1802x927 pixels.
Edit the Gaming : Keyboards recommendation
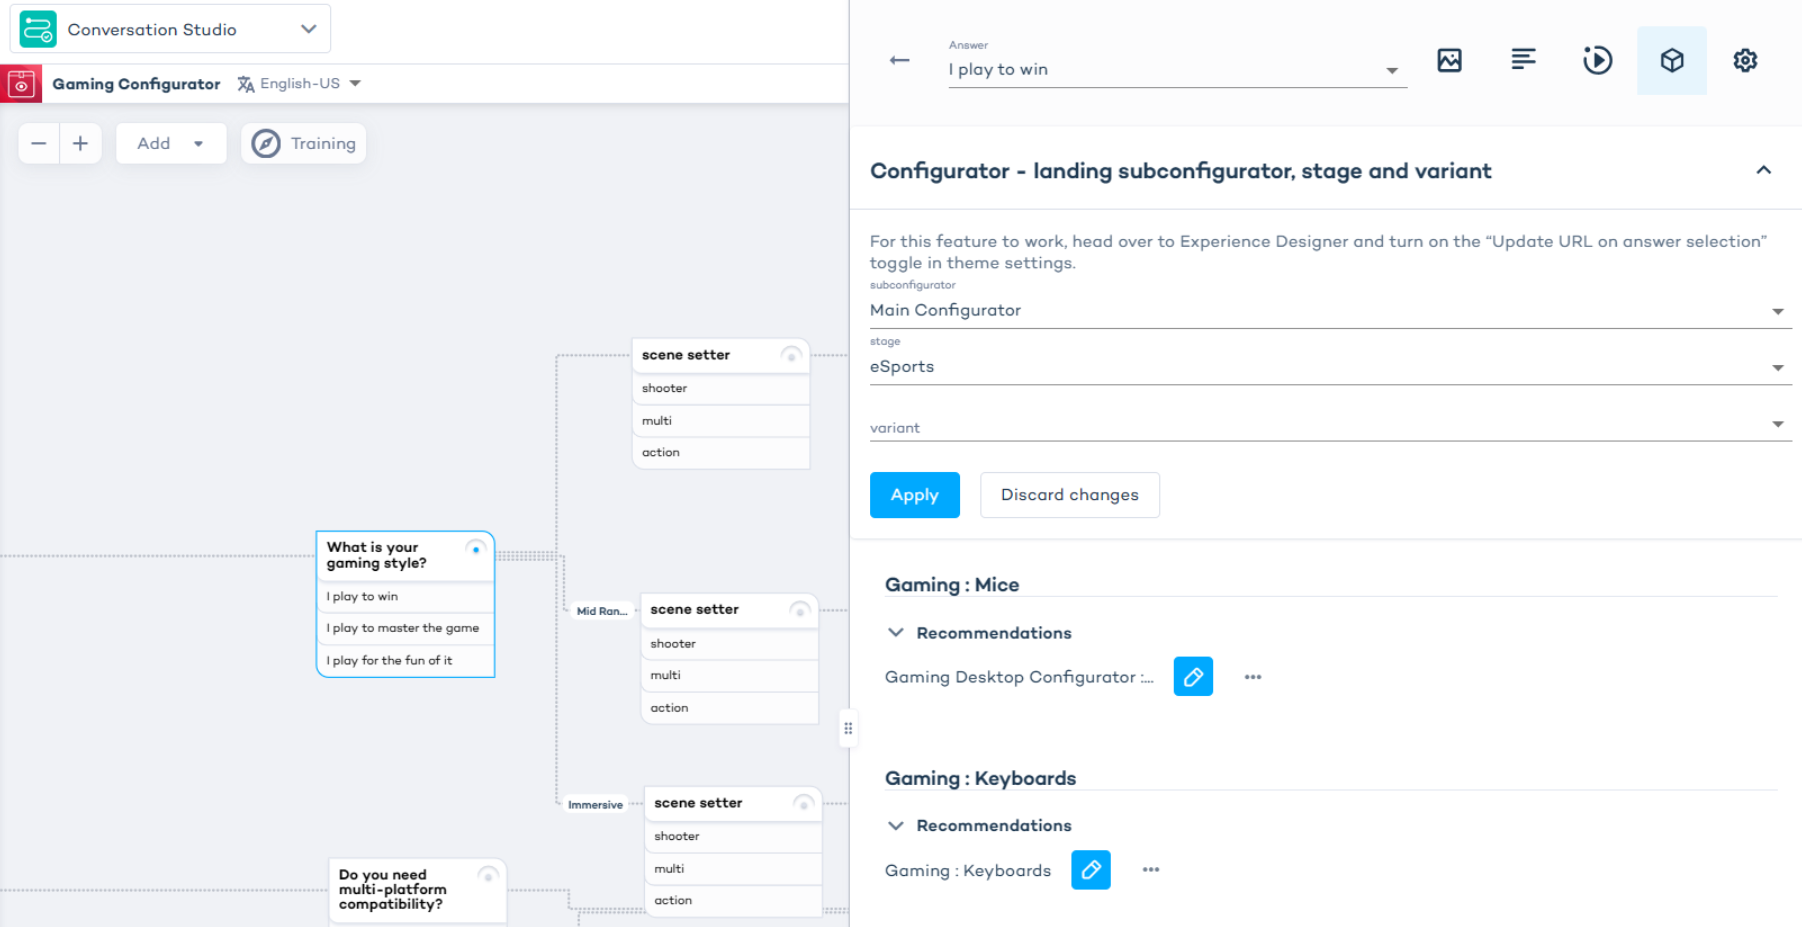tap(1091, 870)
